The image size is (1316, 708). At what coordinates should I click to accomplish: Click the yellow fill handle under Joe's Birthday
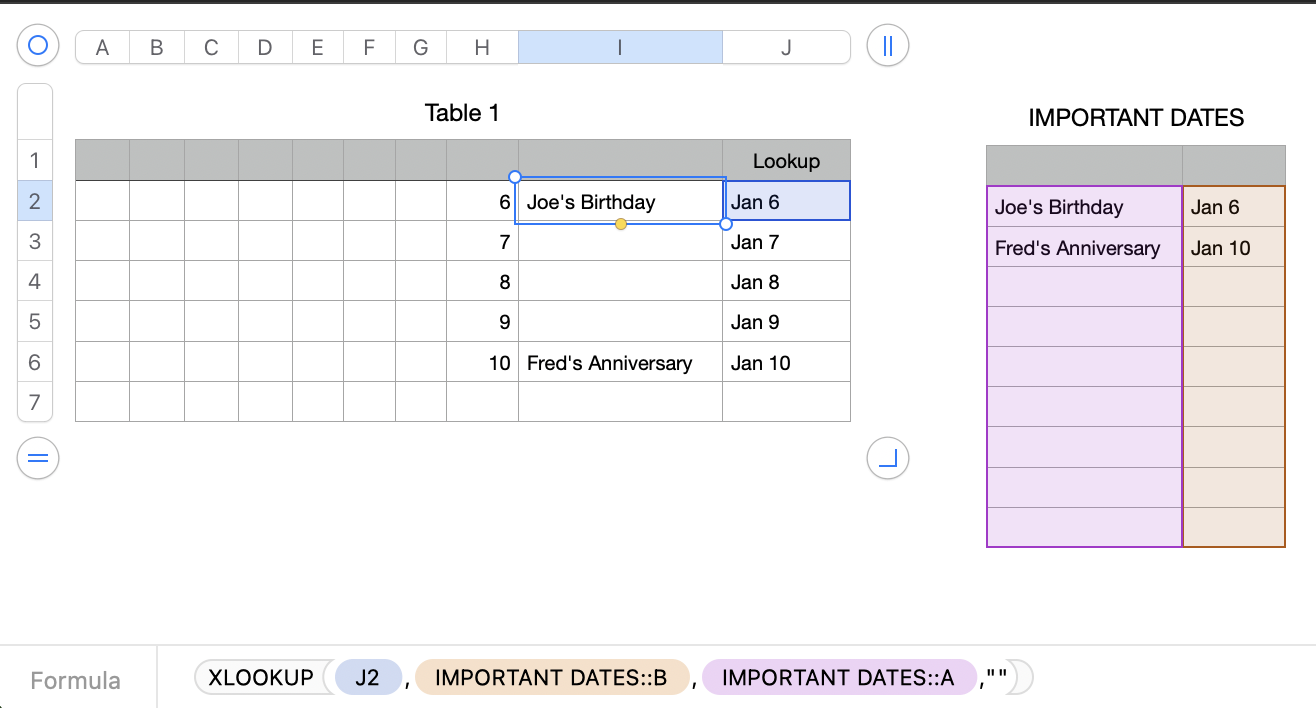(x=621, y=224)
